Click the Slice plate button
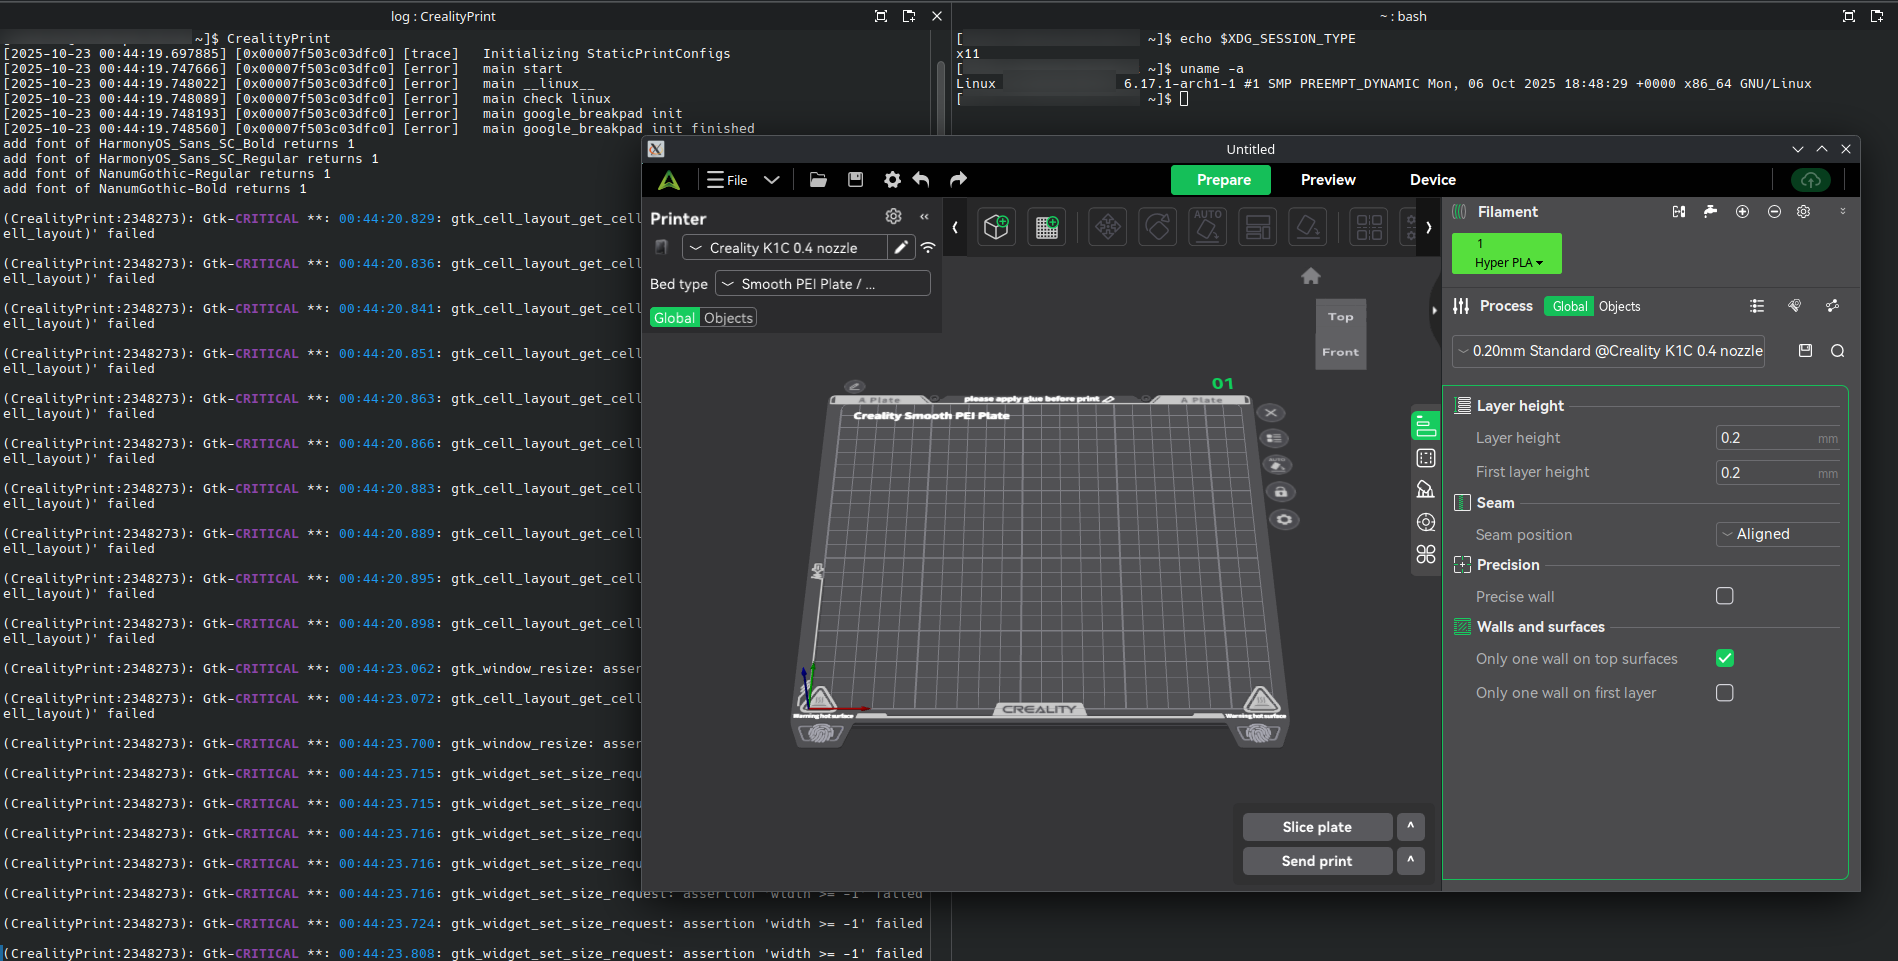The width and height of the screenshot is (1898, 961). (x=1316, y=827)
